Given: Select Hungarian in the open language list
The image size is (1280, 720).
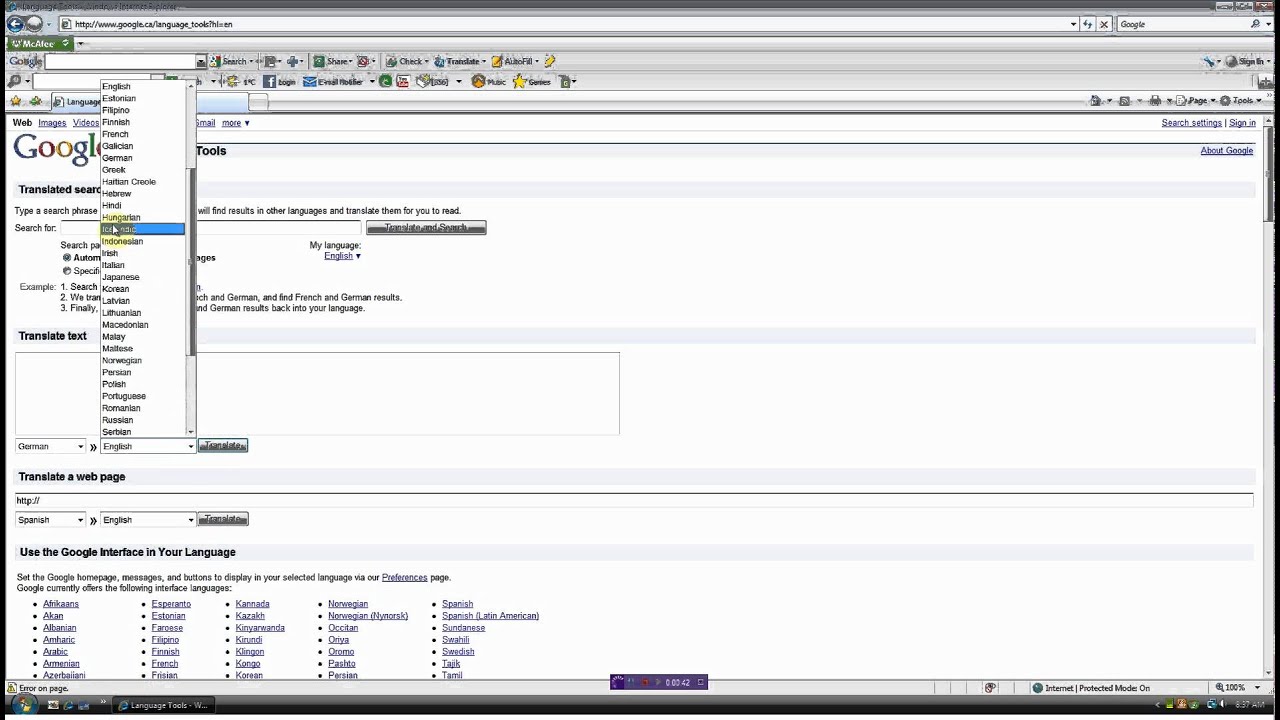Looking at the screenshot, I should pyautogui.click(x=142, y=217).
